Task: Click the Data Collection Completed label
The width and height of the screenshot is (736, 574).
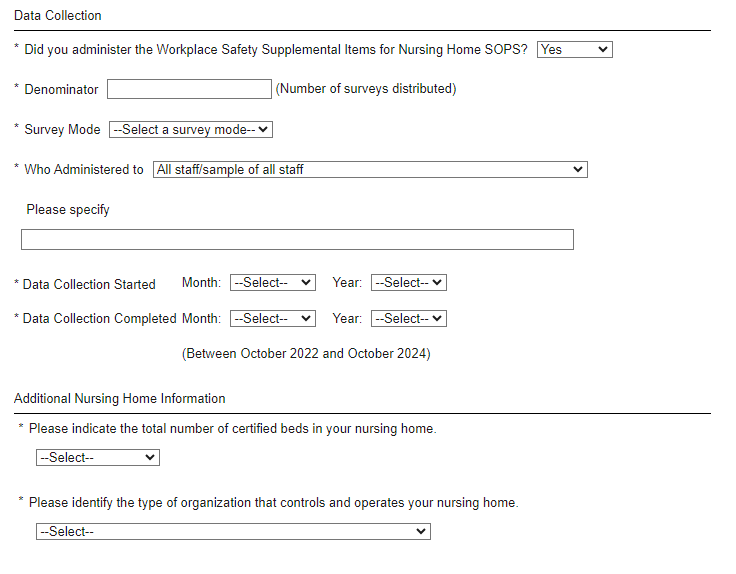Action: pos(99,319)
